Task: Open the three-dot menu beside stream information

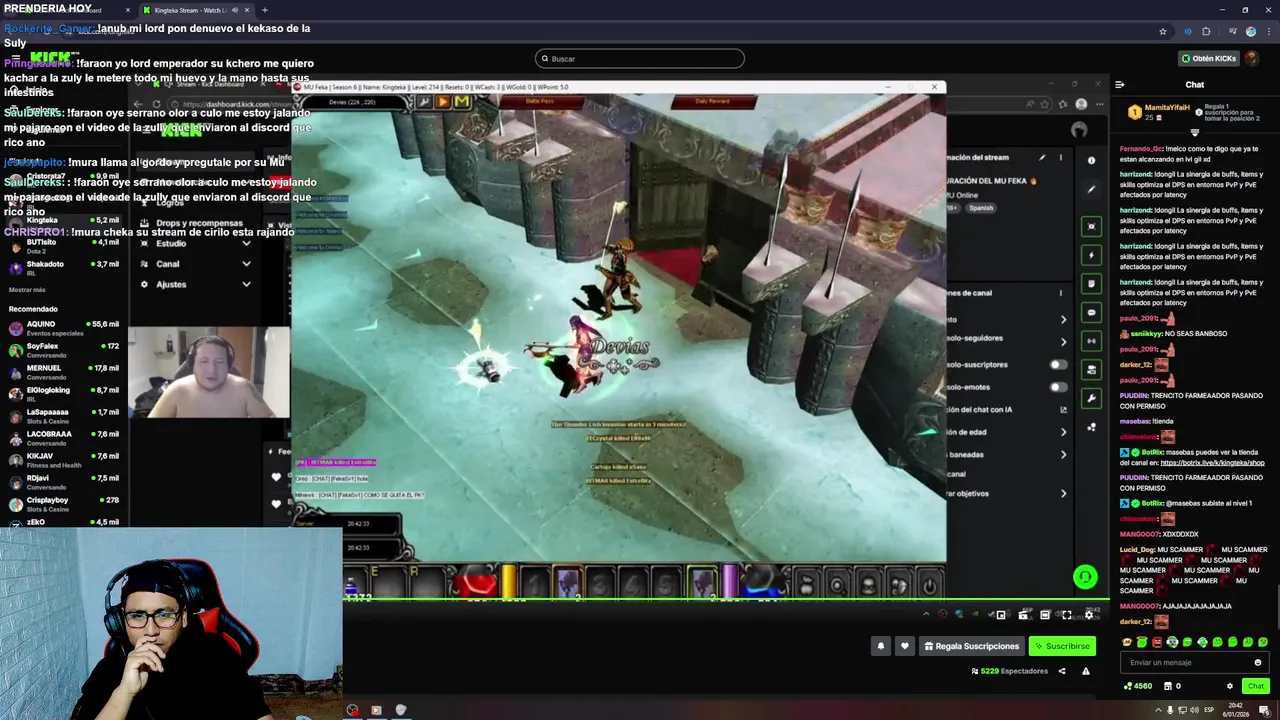Action: pos(1061,157)
